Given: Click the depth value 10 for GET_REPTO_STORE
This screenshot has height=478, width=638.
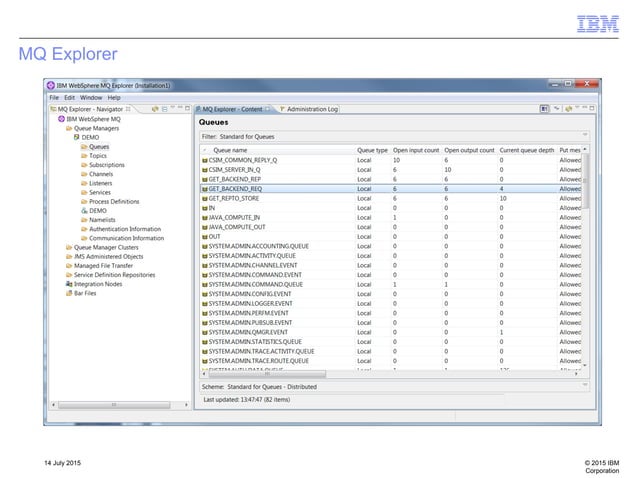Looking at the screenshot, I should point(503,199).
